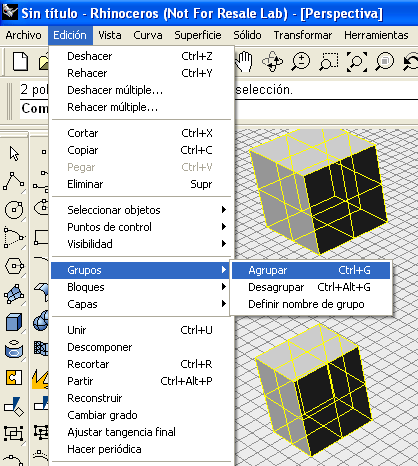Choose Cortar in the menu

pyautogui.click(x=140, y=133)
